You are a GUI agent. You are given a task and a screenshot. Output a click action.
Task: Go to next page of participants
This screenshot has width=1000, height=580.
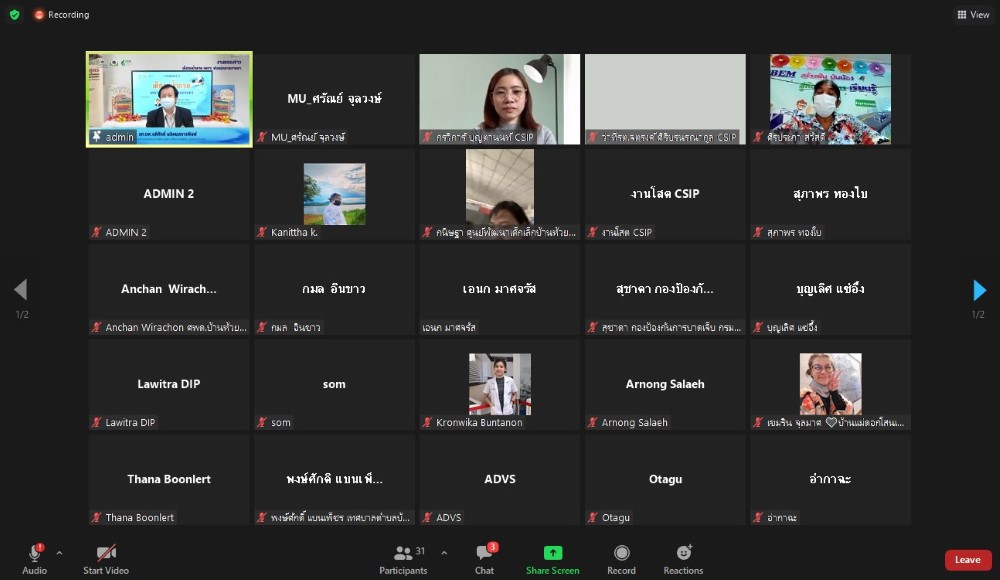coord(979,290)
